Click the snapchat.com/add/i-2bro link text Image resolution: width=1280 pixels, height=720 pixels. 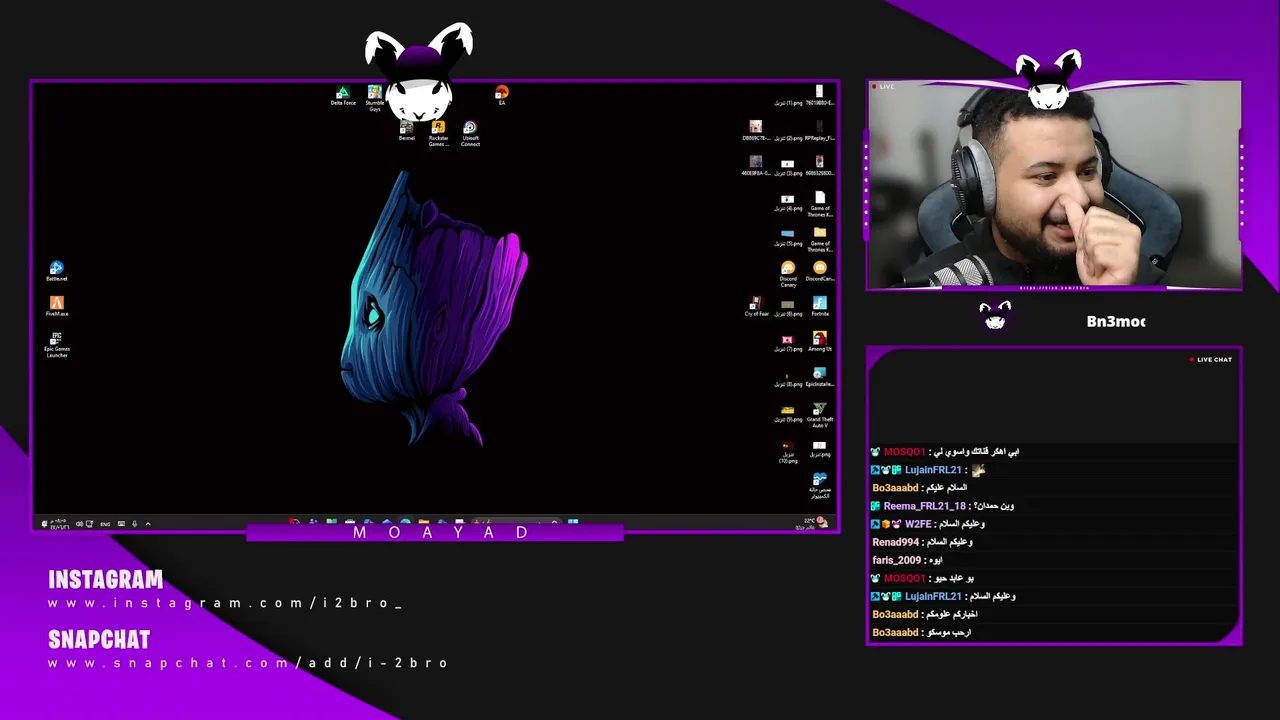[x=249, y=663]
